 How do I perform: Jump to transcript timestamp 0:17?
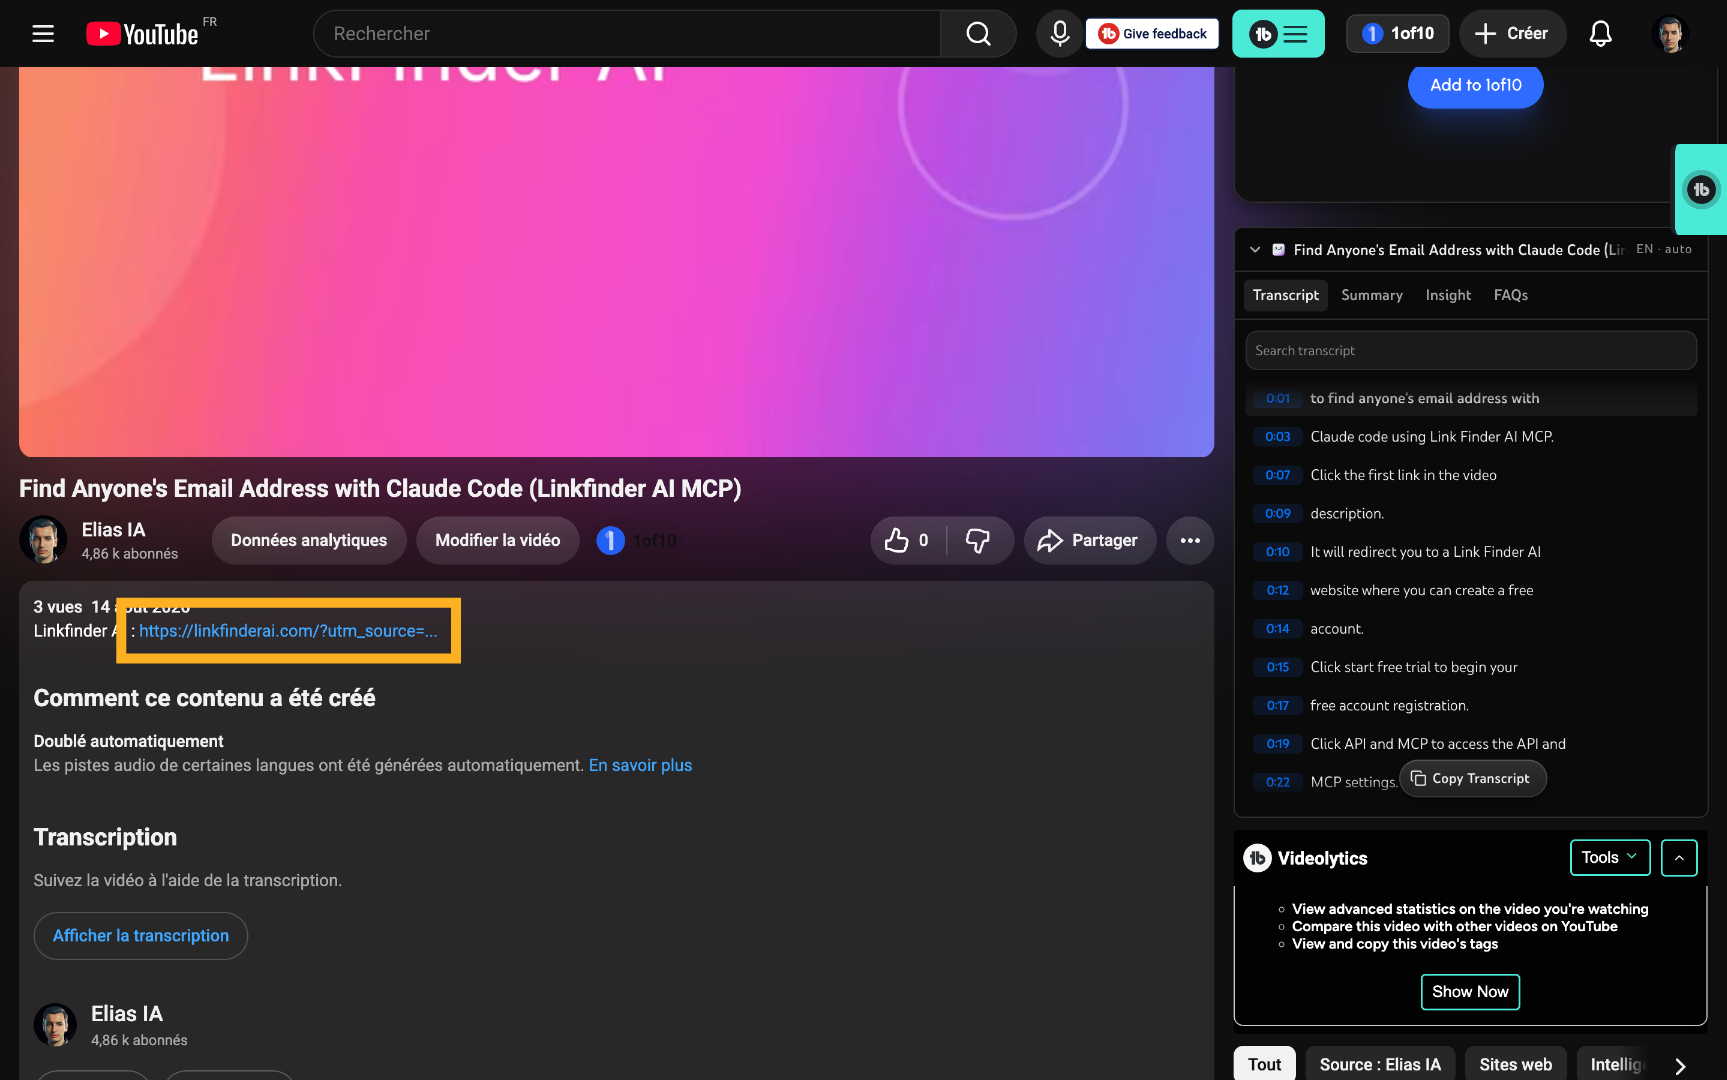1278,706
